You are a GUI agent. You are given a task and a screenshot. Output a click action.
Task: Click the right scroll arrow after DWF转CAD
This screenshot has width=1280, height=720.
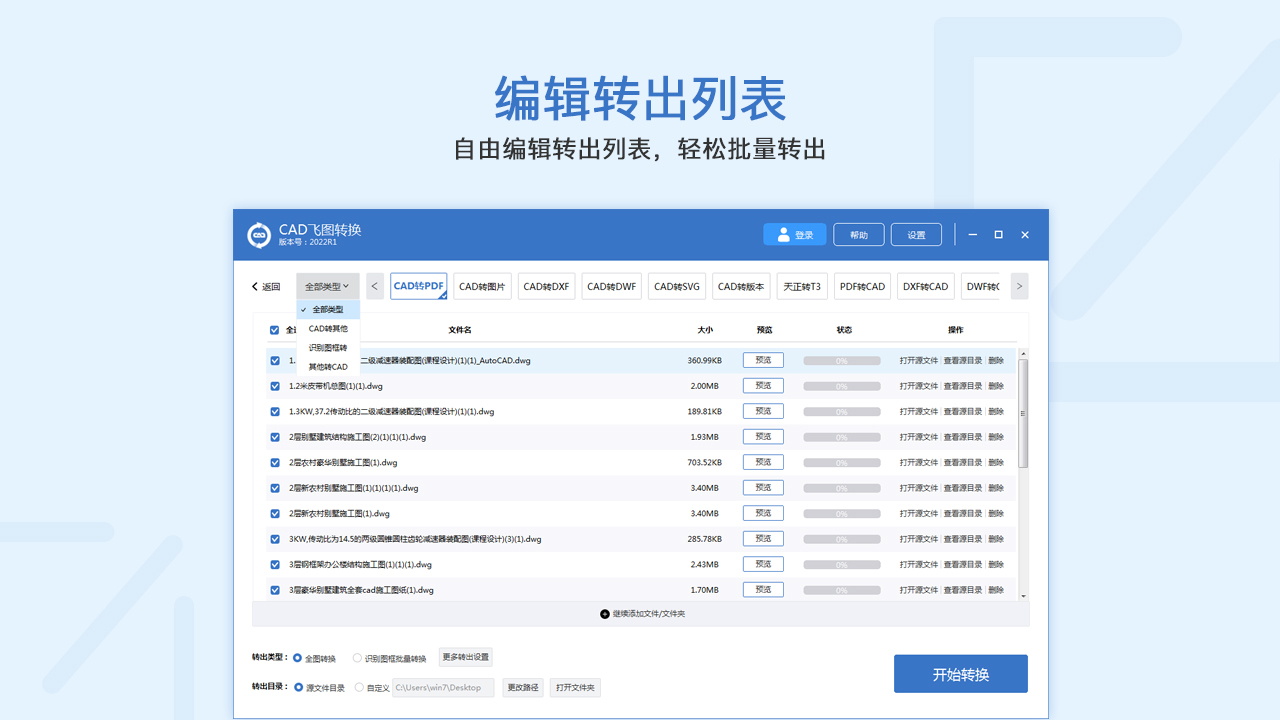point(1018,286)
